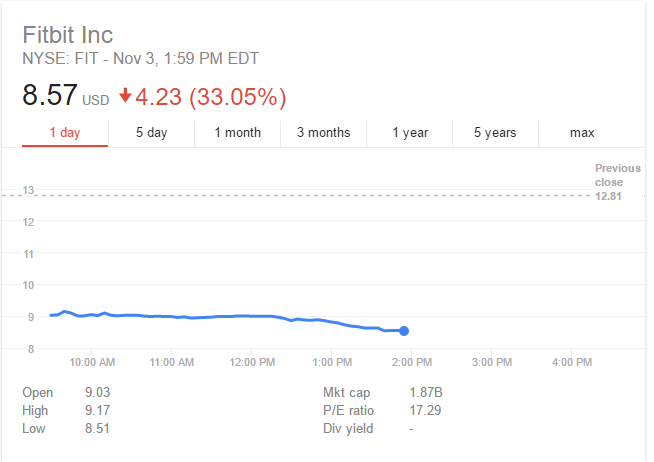Switch to 1 year view

pos(409,133)
